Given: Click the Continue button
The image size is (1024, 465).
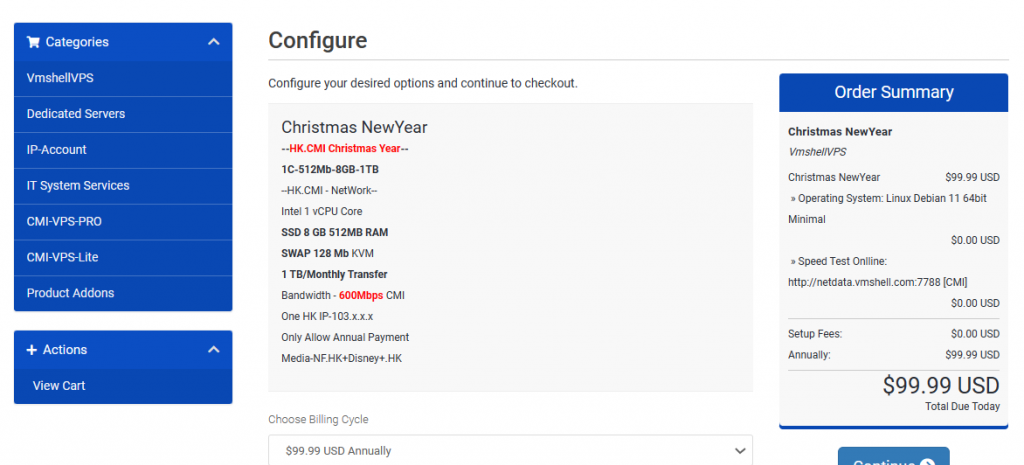Looking at the screenshot, I should [x=893, y=457].
